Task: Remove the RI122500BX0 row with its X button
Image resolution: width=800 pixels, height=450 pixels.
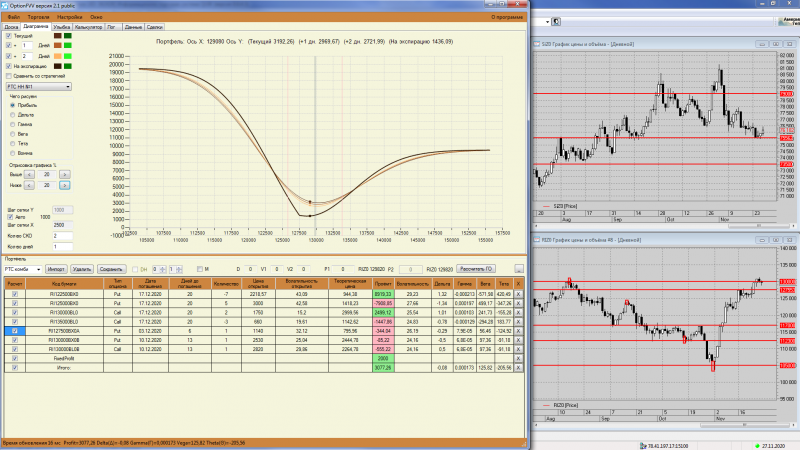Action: (518, 294)
